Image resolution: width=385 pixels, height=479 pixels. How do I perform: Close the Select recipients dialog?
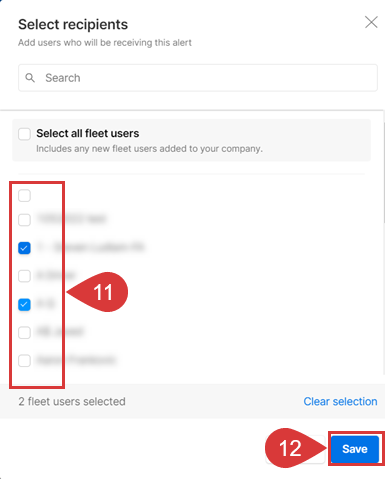371,22
